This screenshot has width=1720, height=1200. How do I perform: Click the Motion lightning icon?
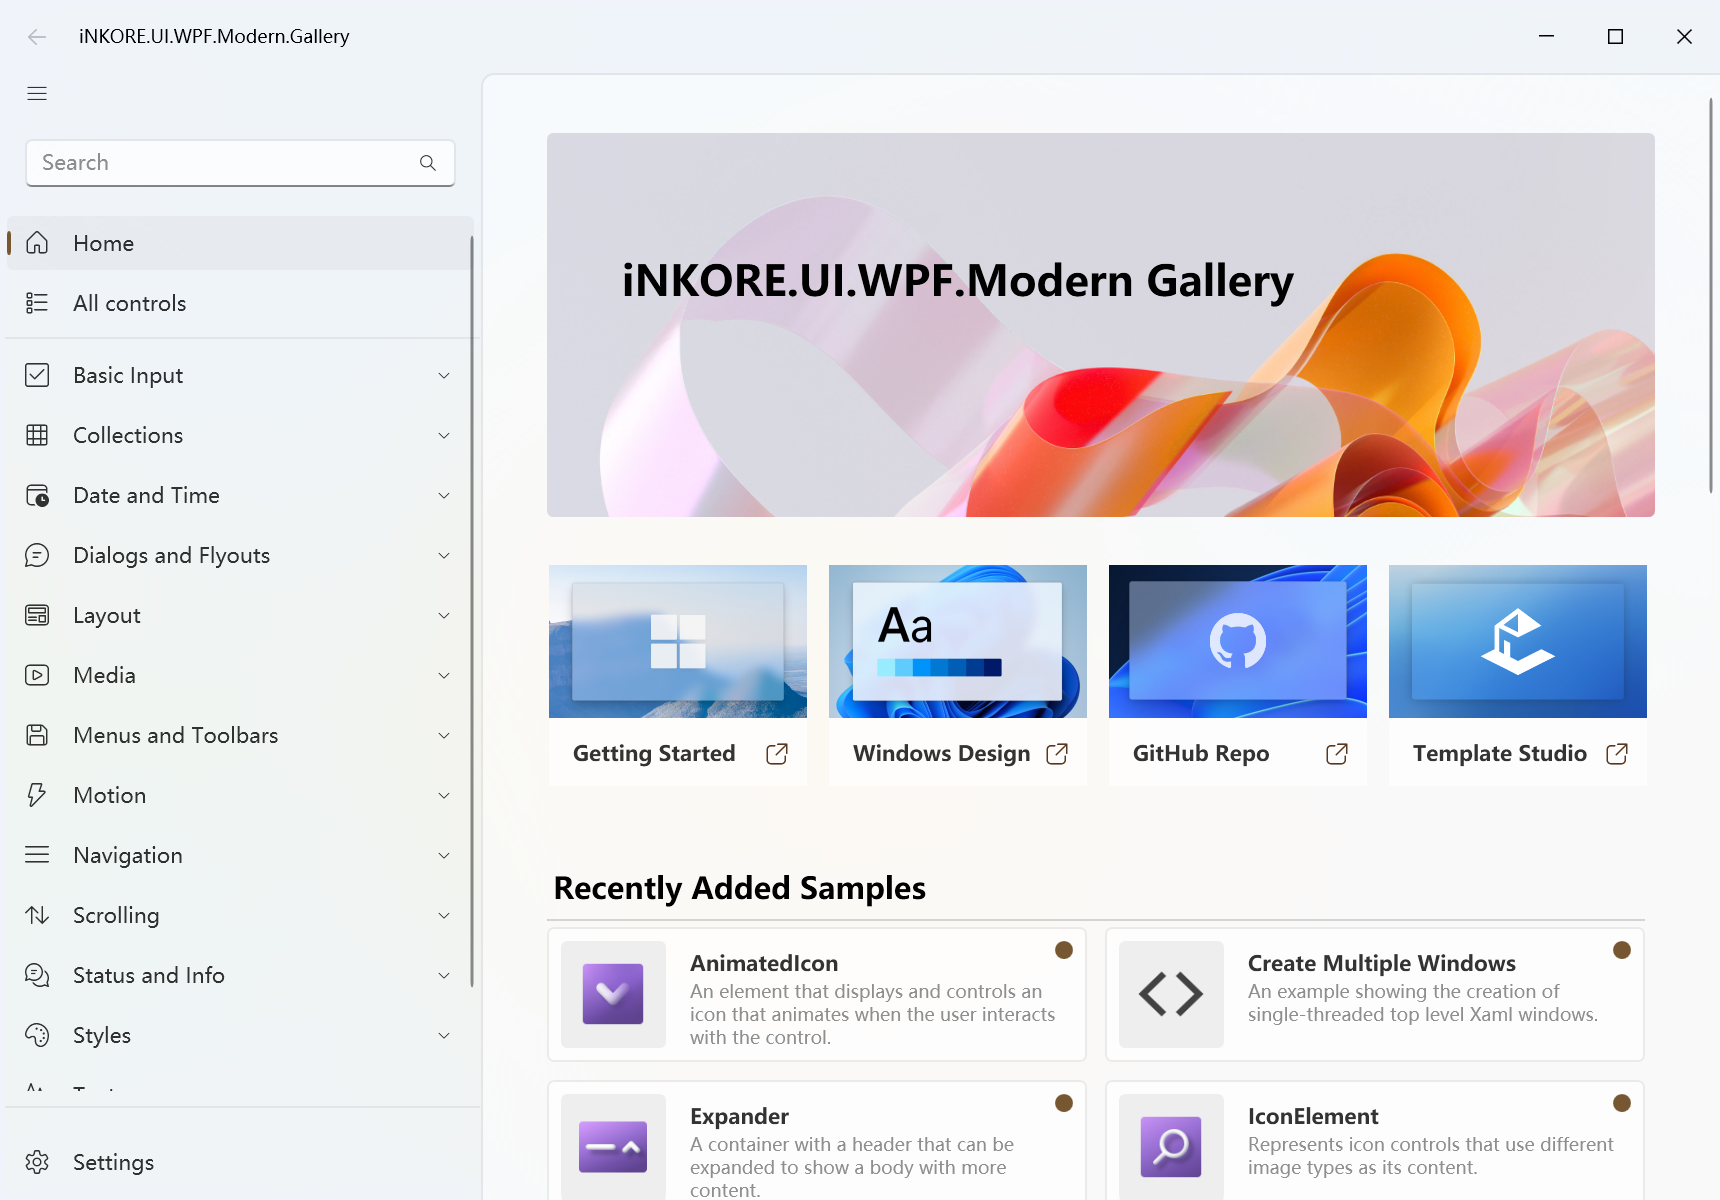pos(37,795)
